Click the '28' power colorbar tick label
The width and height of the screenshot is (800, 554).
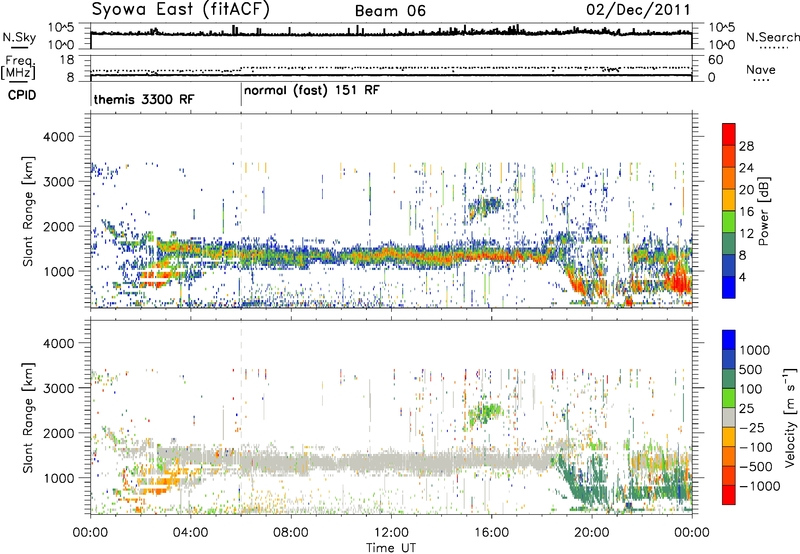pos(746,146)
